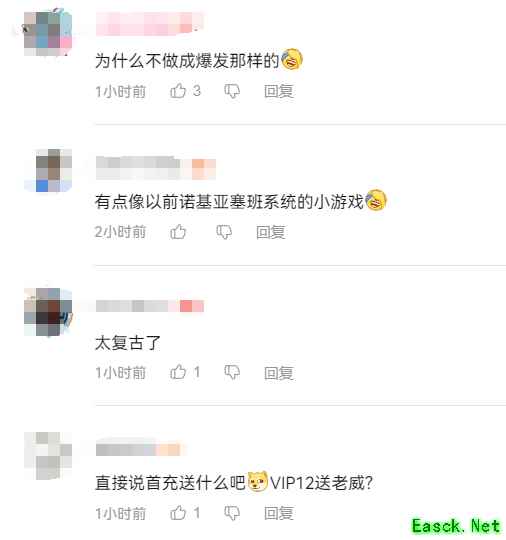The width and height of the screenshot is (506, 540).
Task: Reply to the comment 太复古了
Action: click(x=279, y=373)
